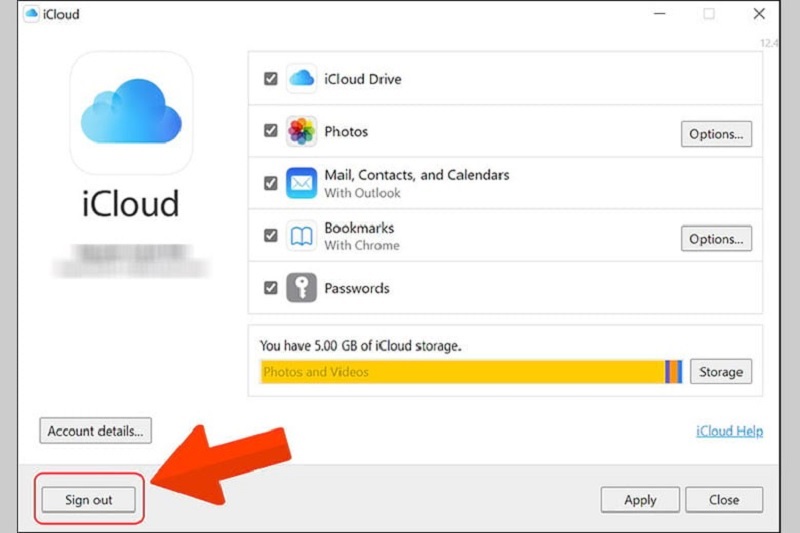Uncheck the Passwords checkbox
This screenshot has height=533, width=800.
point(270,288)
